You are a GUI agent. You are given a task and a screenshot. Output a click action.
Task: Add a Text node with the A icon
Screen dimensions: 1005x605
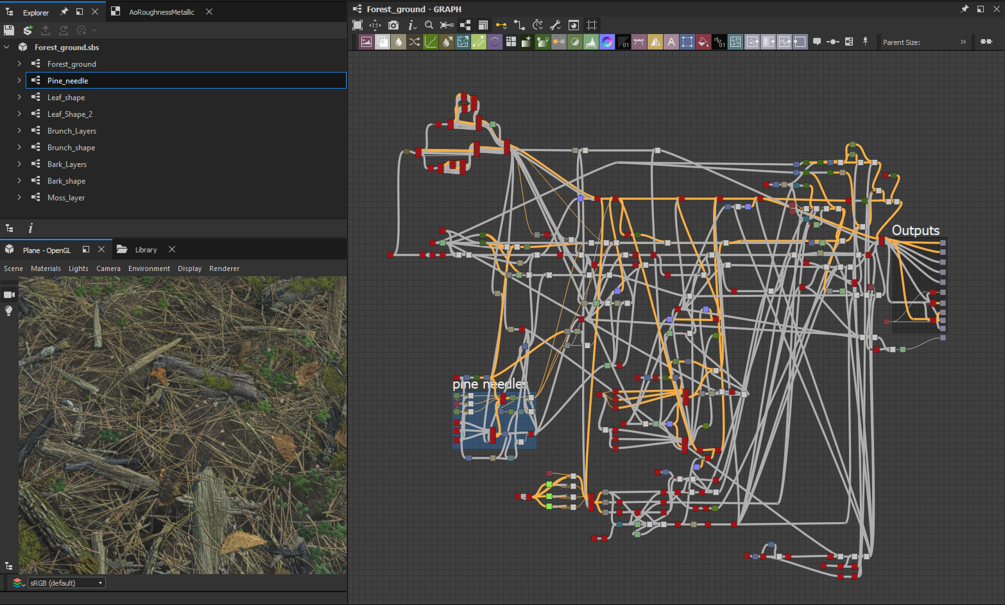671,42
